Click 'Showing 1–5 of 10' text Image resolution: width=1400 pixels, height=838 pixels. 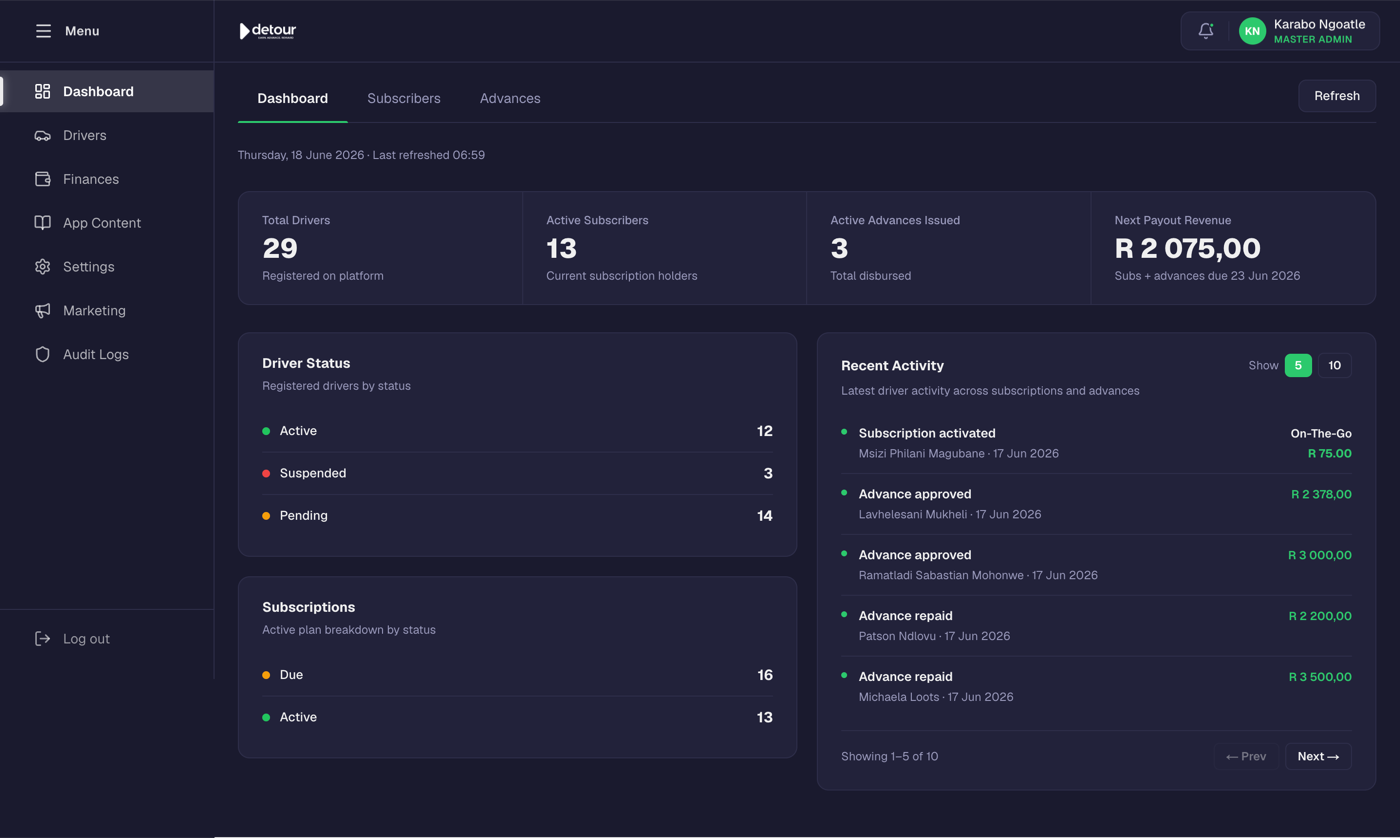tap(889, 757)
